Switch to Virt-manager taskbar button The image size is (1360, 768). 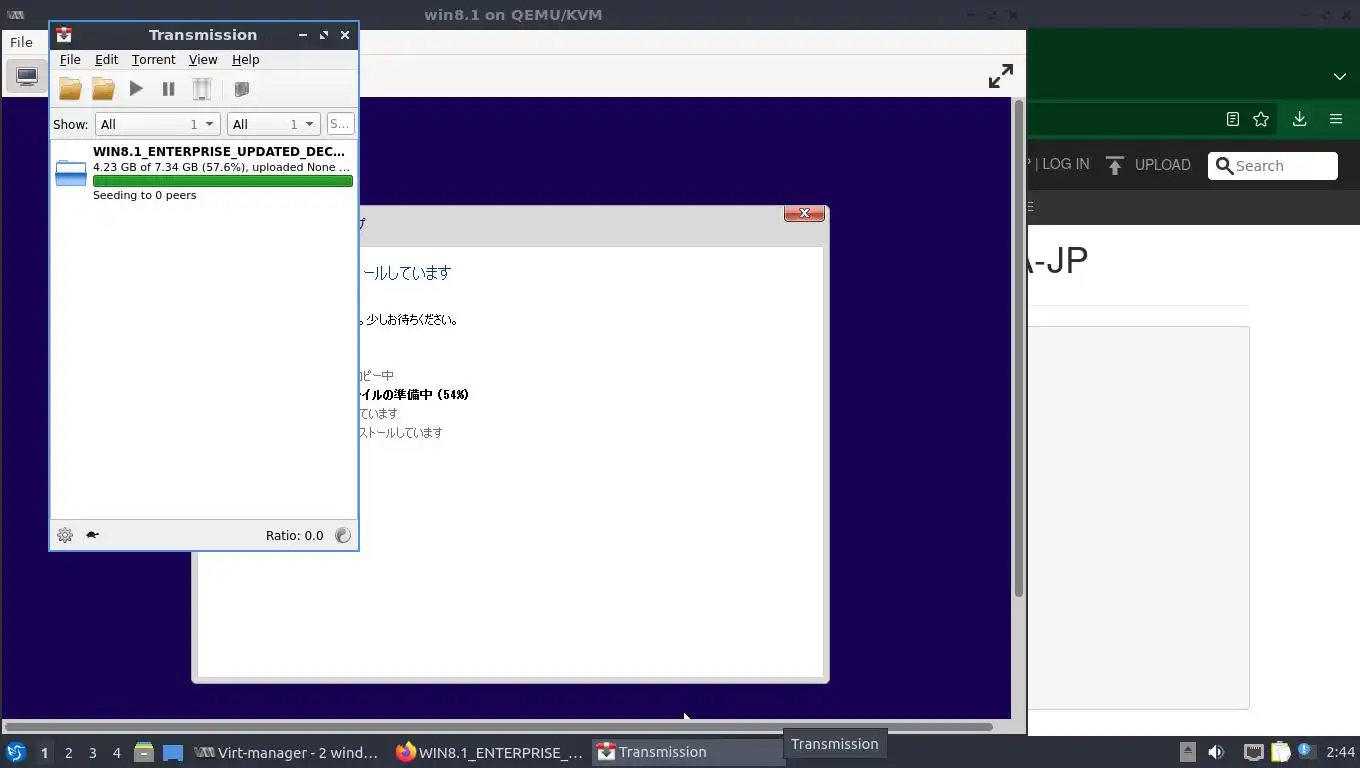[287, 752]
